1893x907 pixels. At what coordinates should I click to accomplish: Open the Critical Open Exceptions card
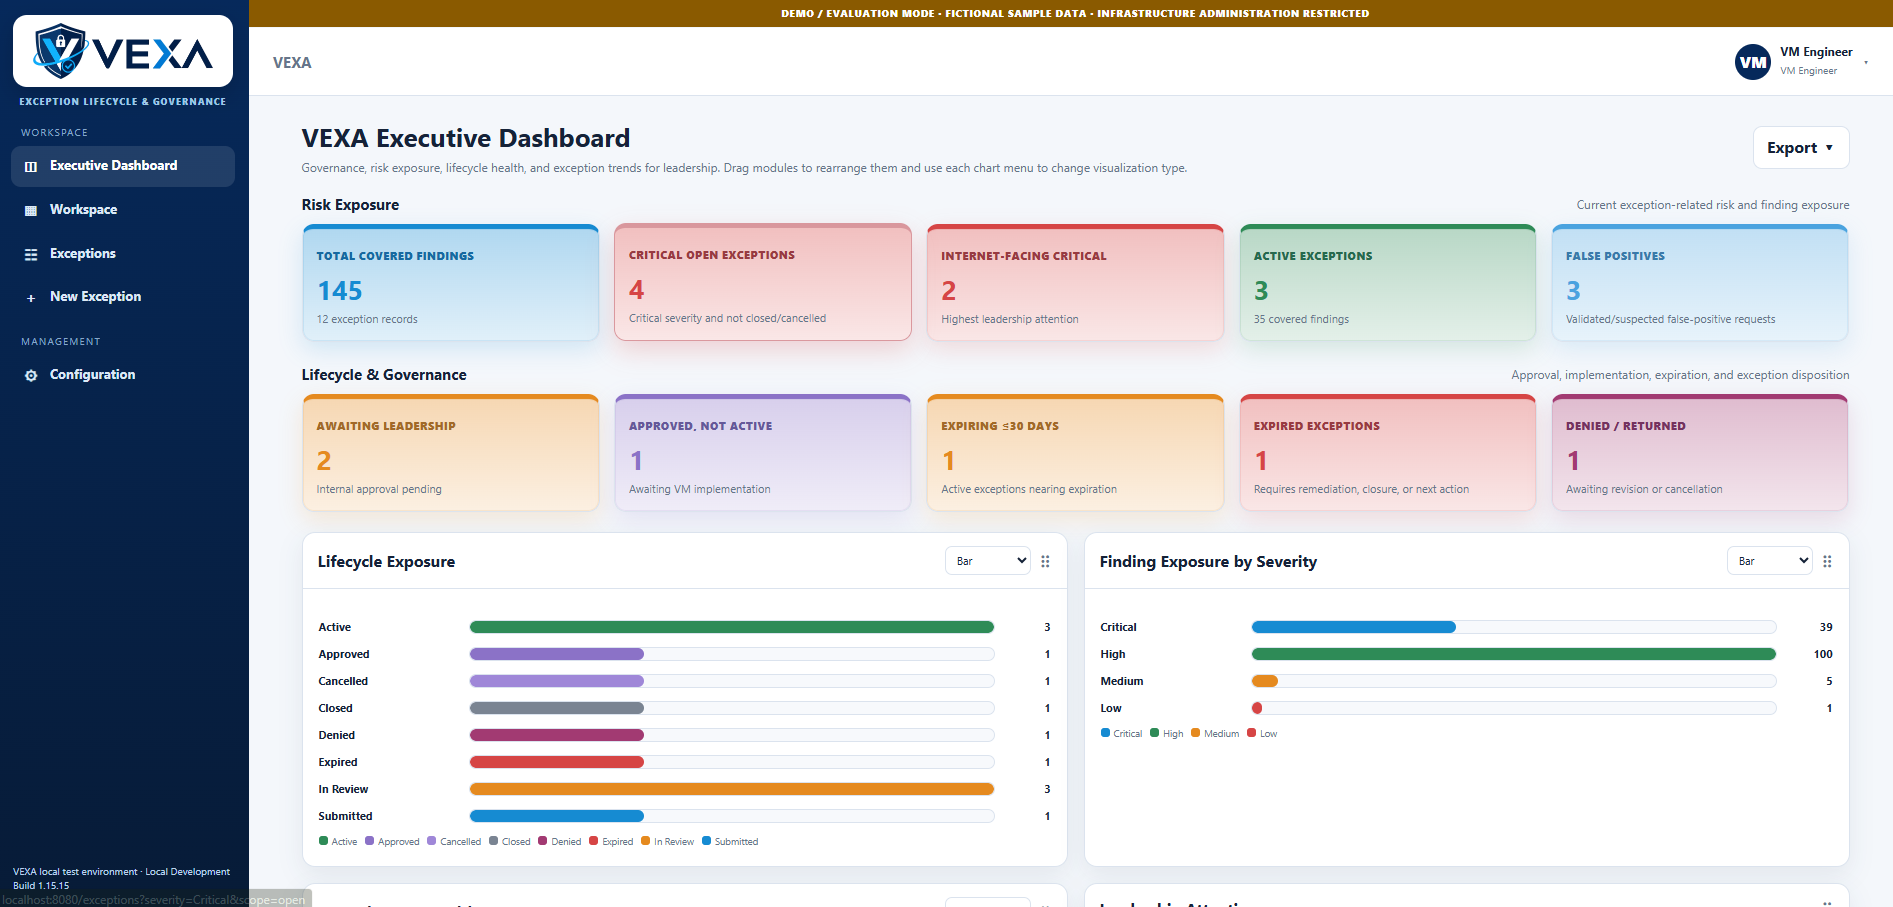point(763,283)
